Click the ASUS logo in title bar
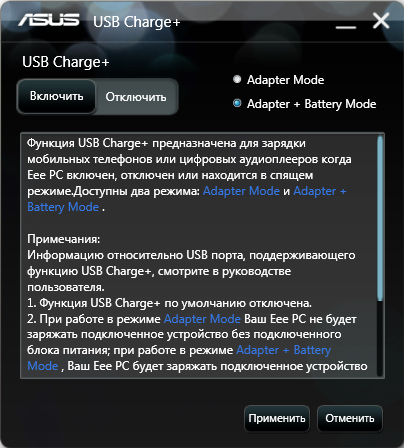Image resolution: width=404 pixels, height=448 pixels. coord(49,20)
